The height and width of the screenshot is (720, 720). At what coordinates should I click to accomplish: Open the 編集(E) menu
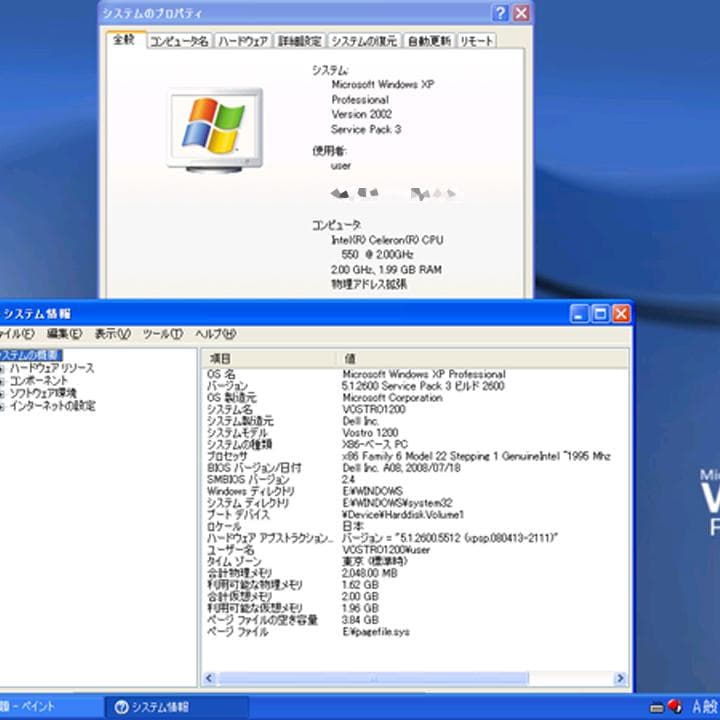64,334
